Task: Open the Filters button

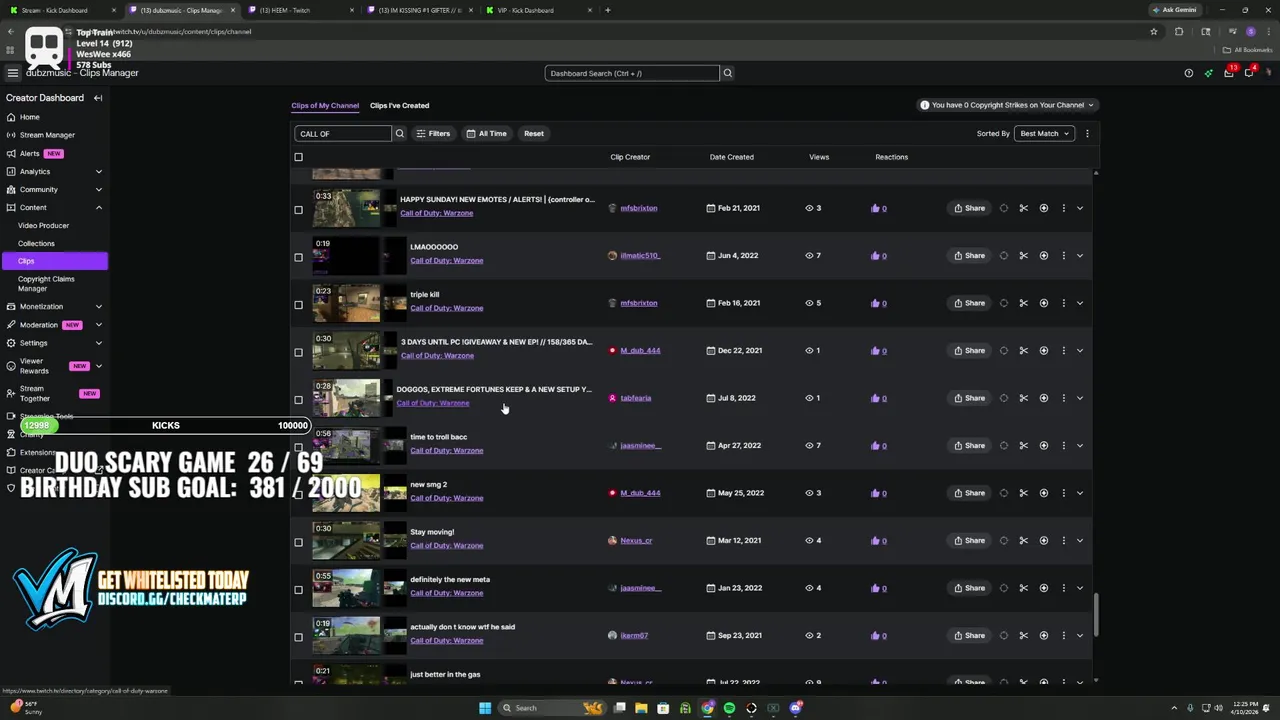Action: tap(433, 133)
